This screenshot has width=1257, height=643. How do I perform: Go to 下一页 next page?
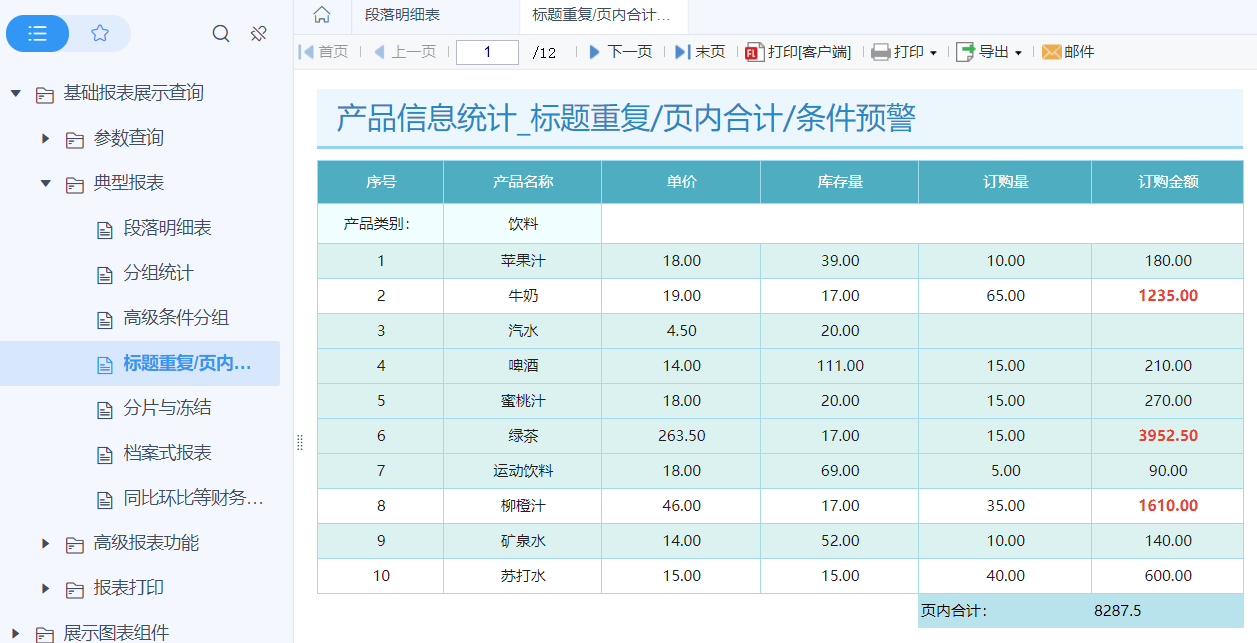click(620, 52)
